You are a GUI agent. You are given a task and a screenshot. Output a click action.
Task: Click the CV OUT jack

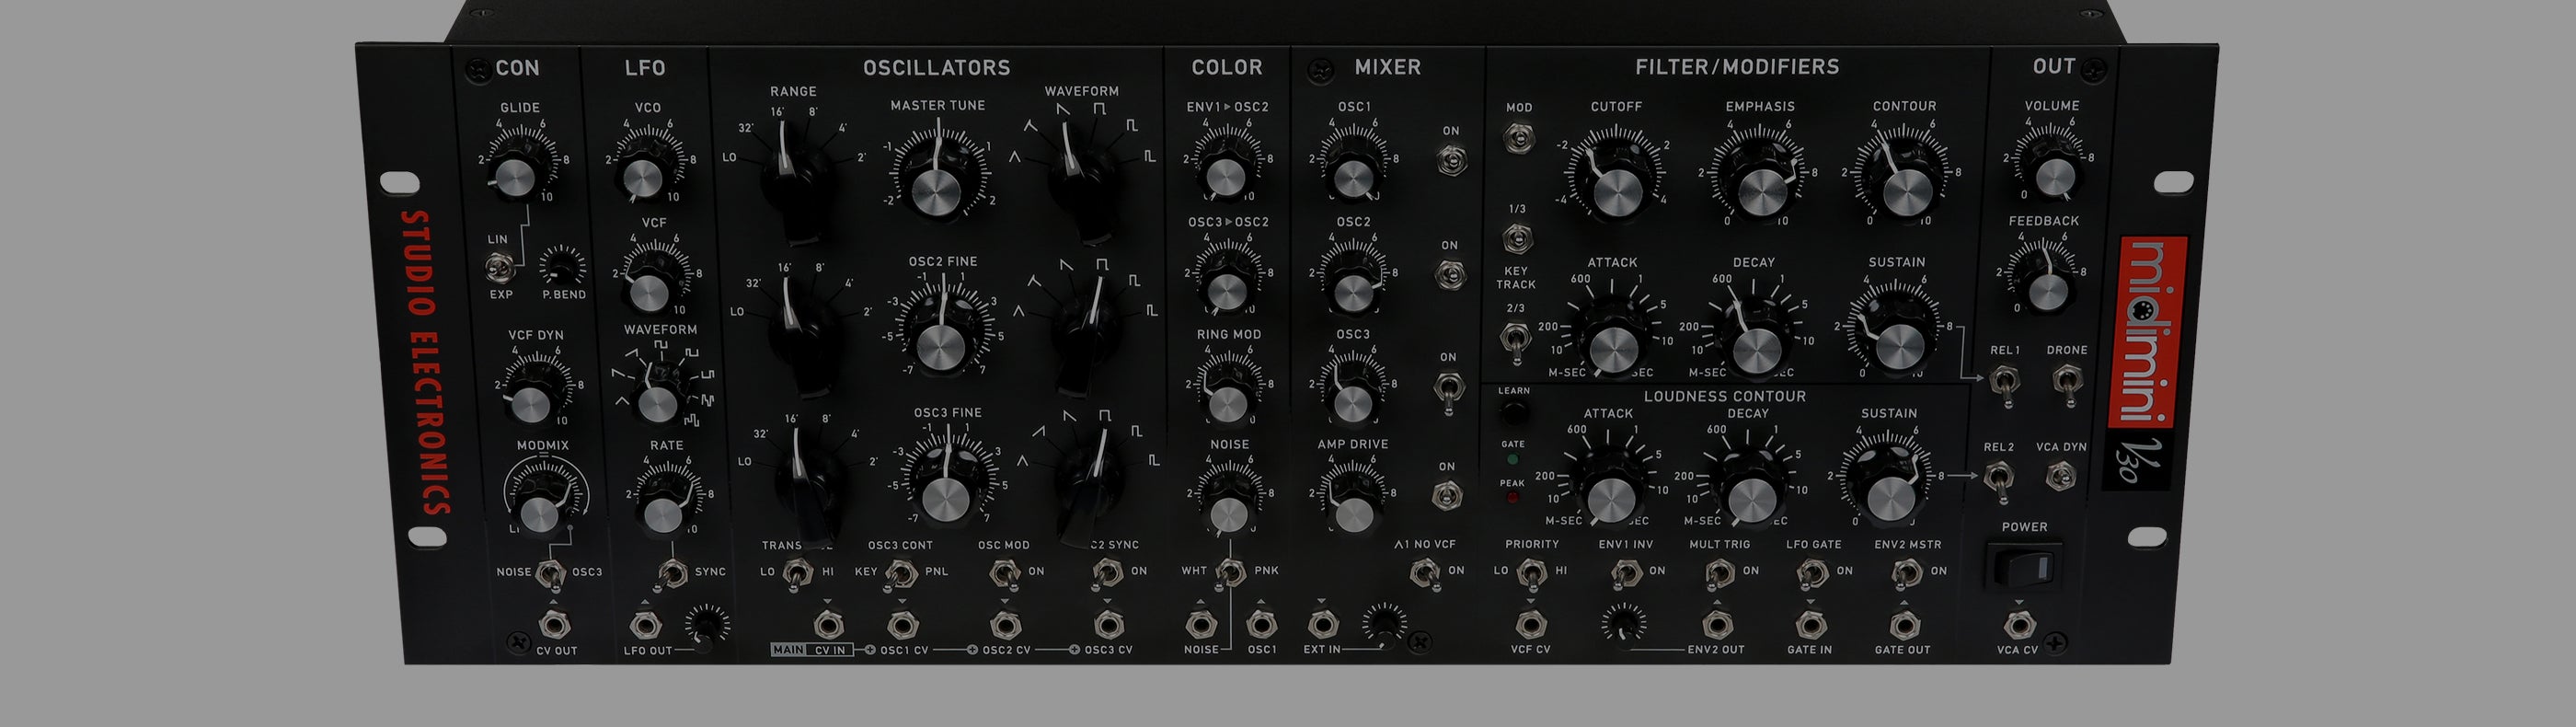click(x=553, y=625)
